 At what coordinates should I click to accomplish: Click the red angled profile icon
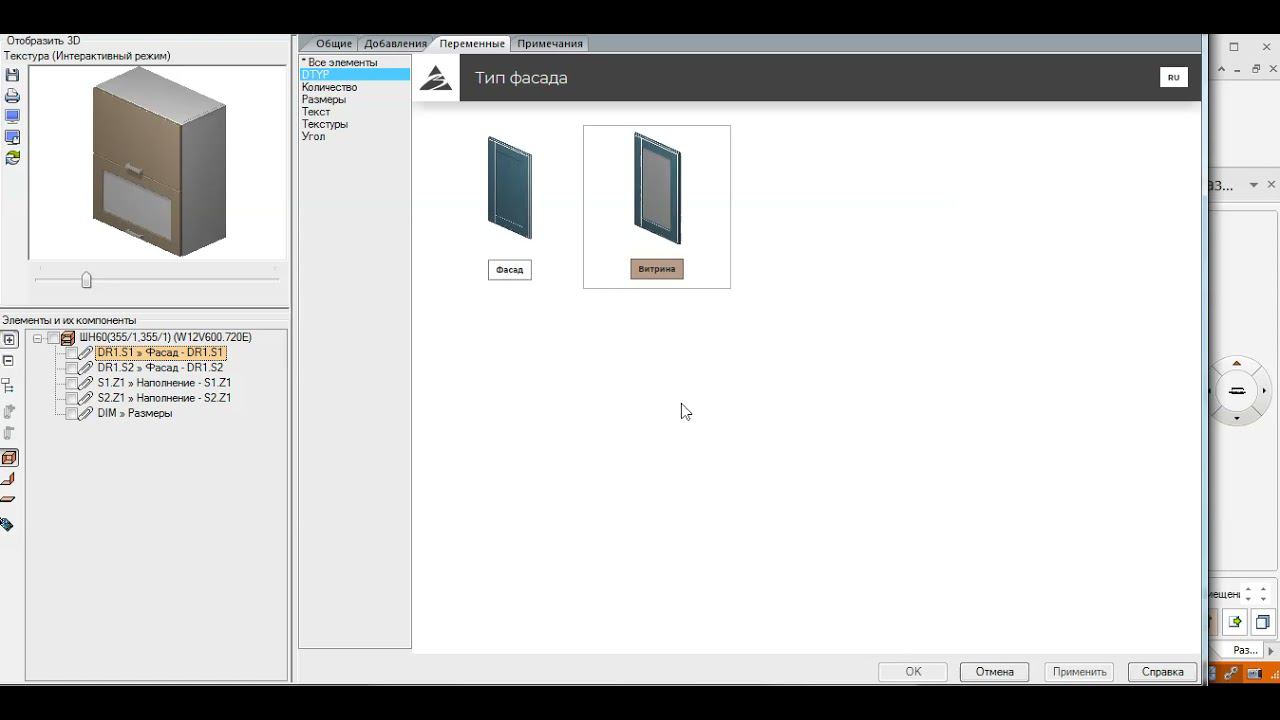pyautogui.click(x=8, y=479)
